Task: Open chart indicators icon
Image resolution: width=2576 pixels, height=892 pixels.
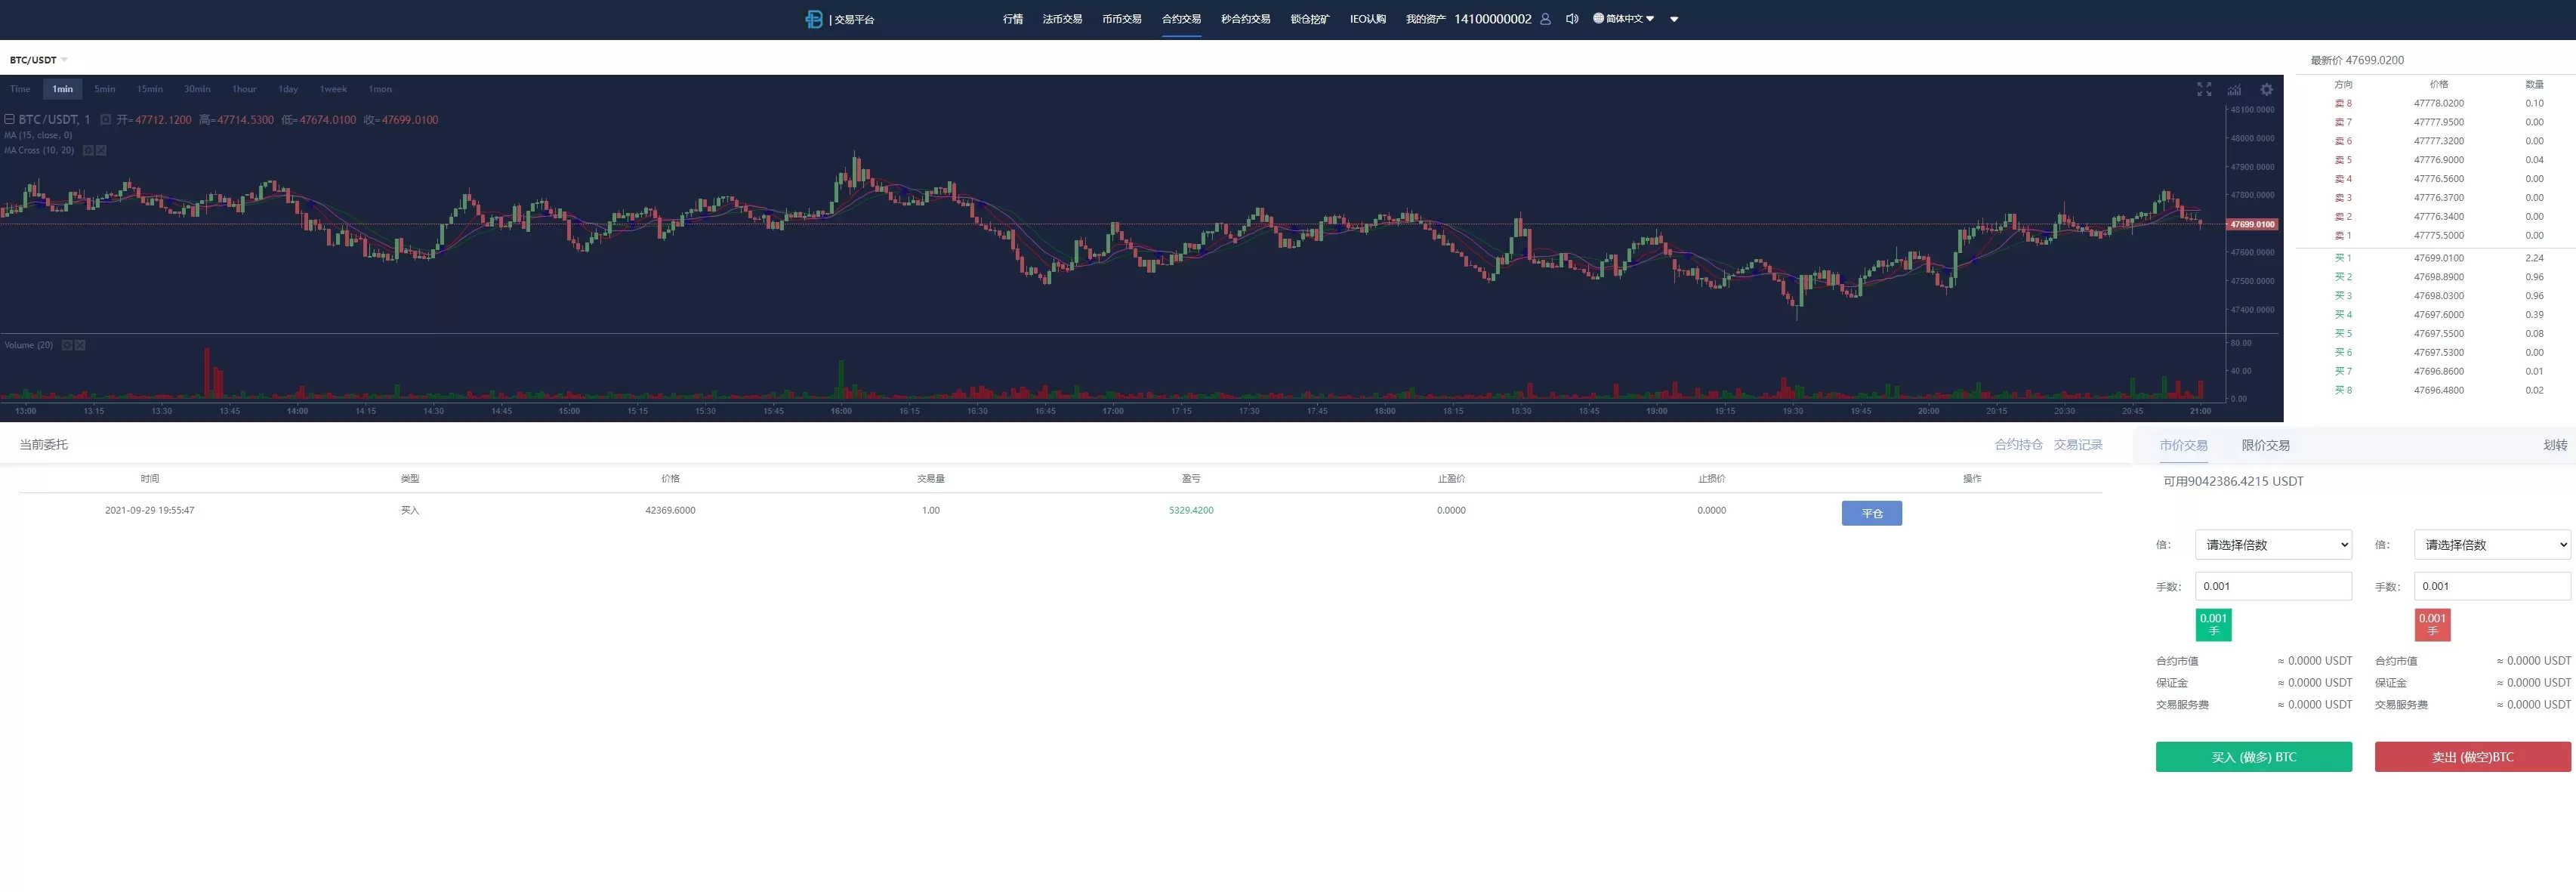Action: 2234,90
